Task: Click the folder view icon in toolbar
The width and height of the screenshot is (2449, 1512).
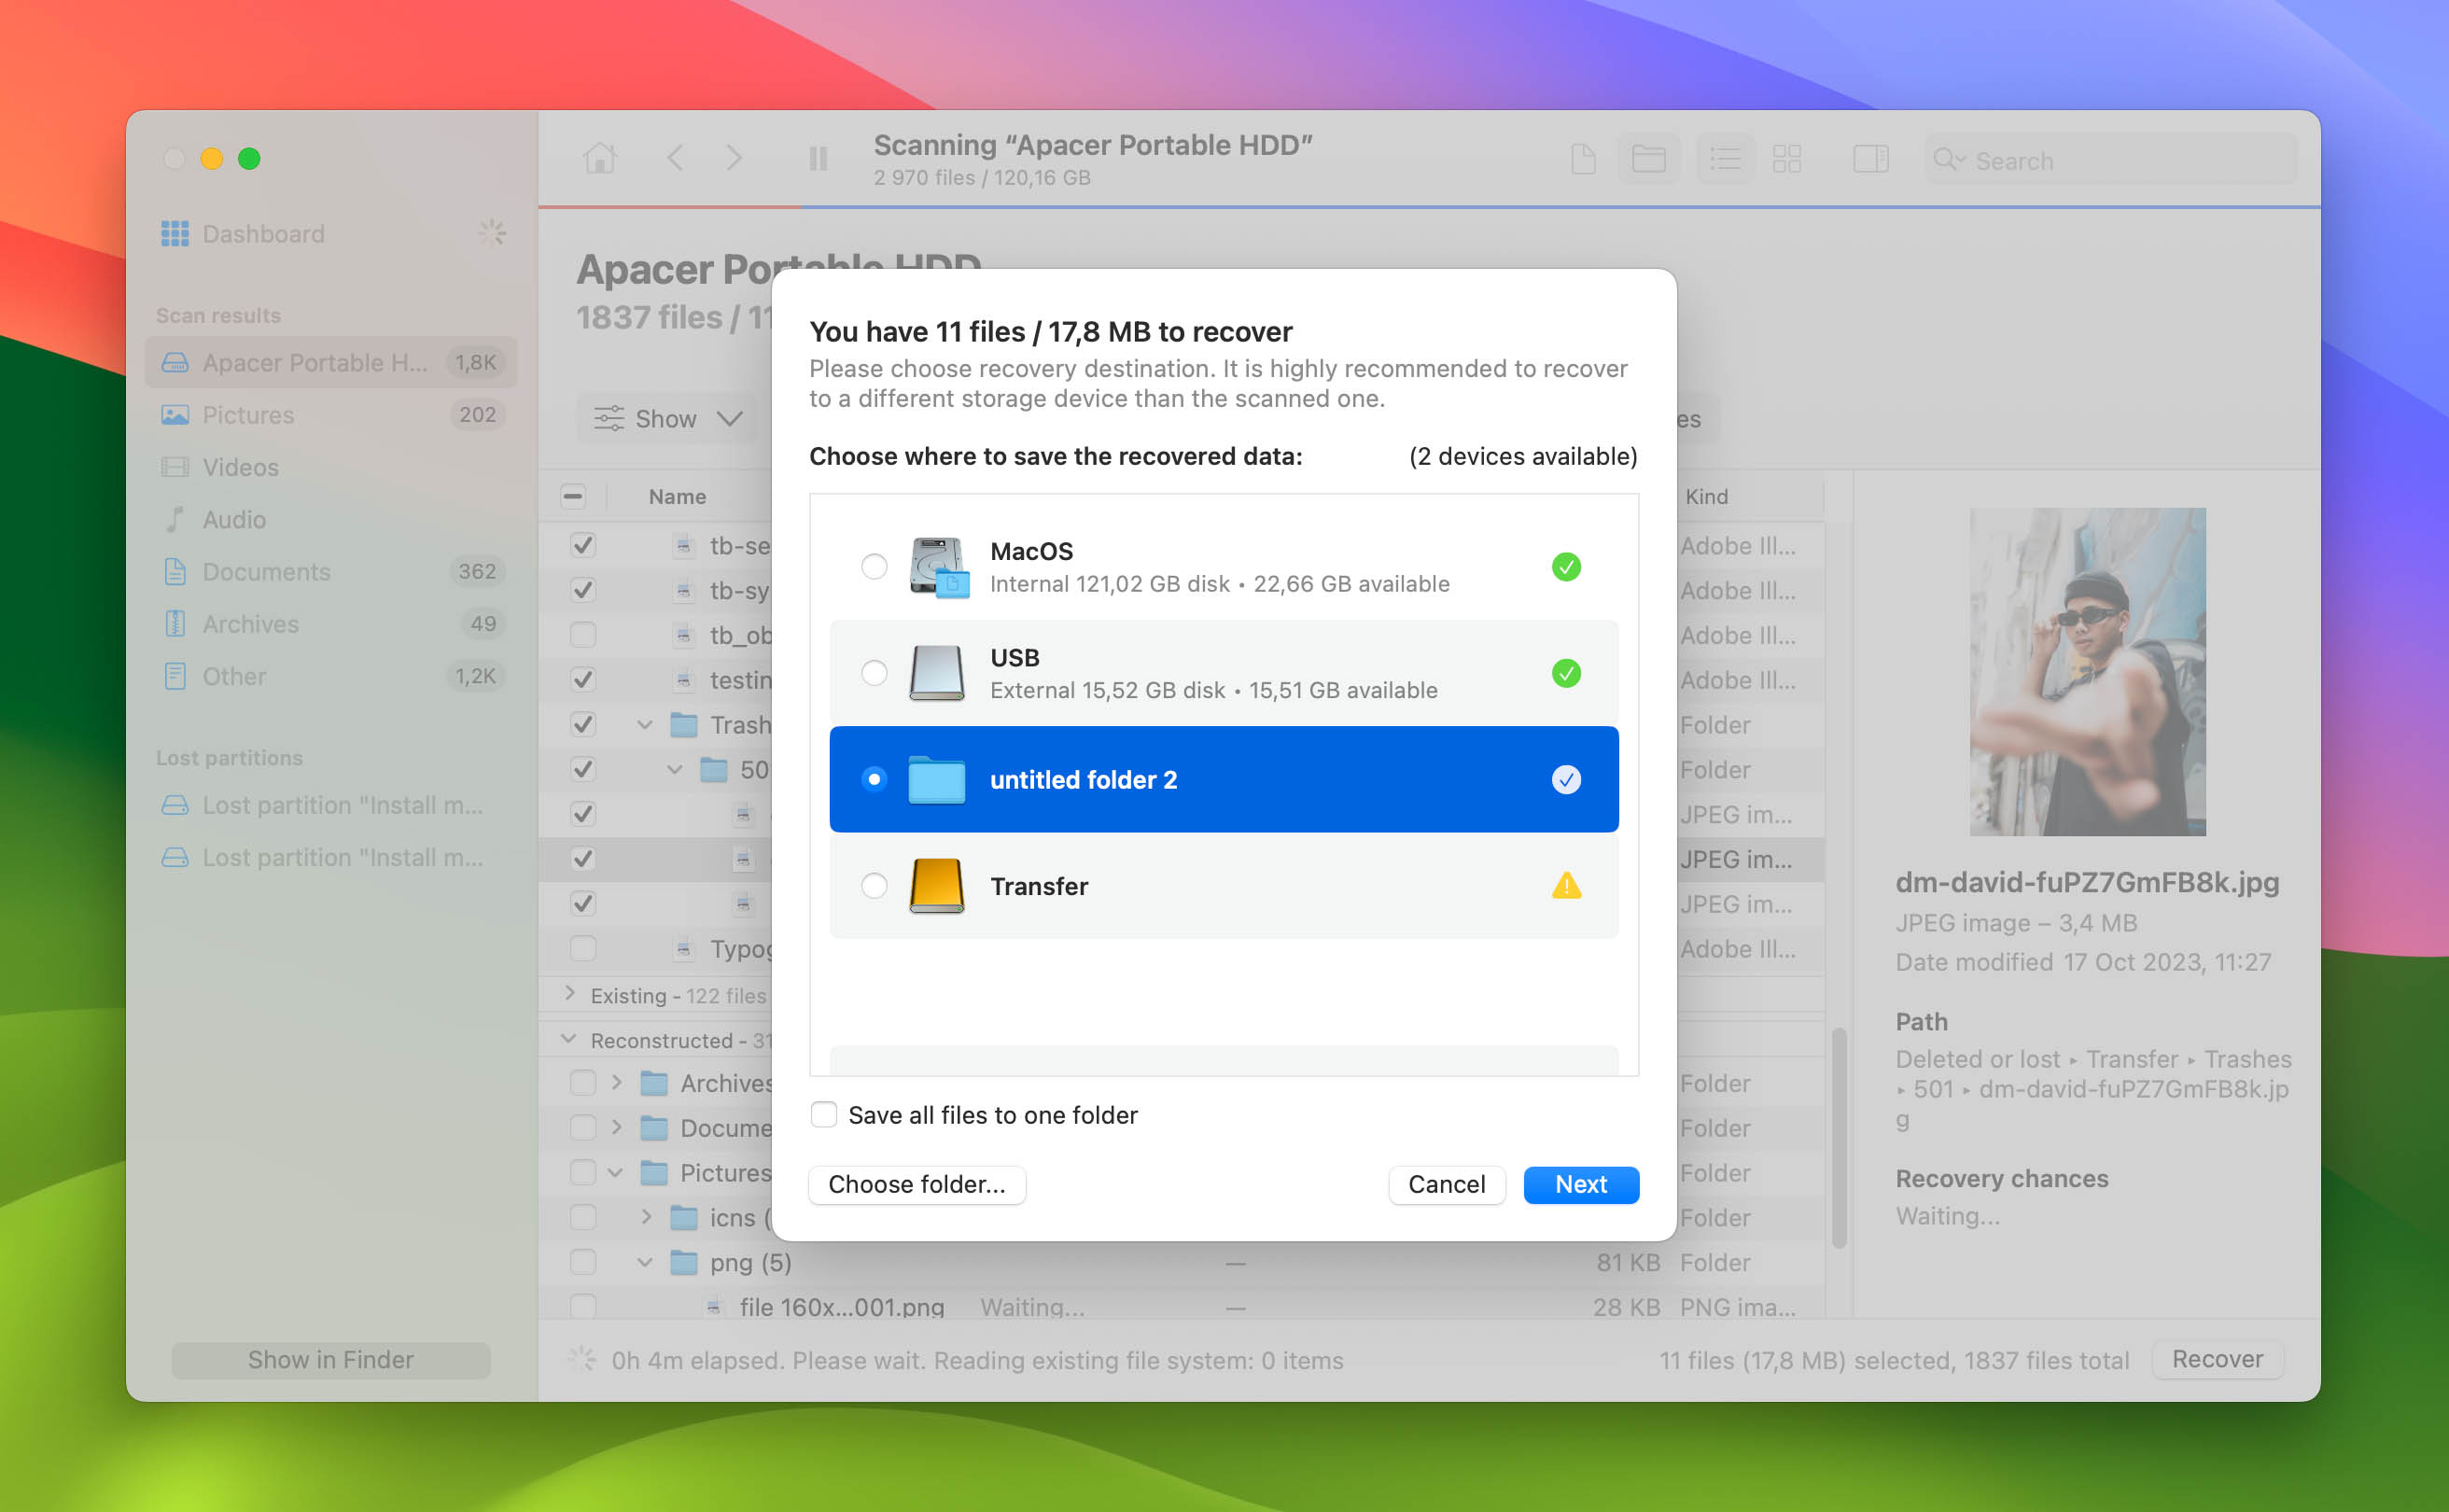Action: click(1648, 158)
